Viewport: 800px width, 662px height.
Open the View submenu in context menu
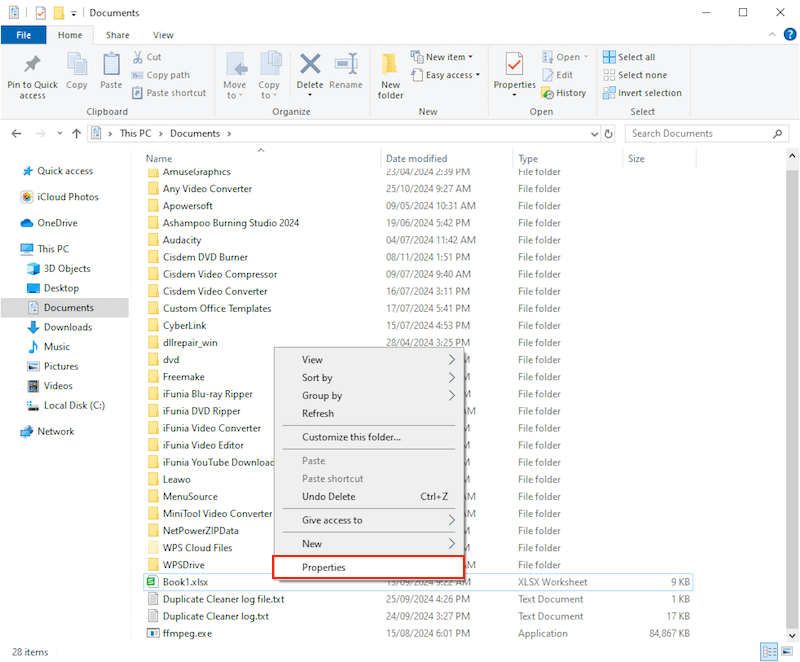coord(368,360)
